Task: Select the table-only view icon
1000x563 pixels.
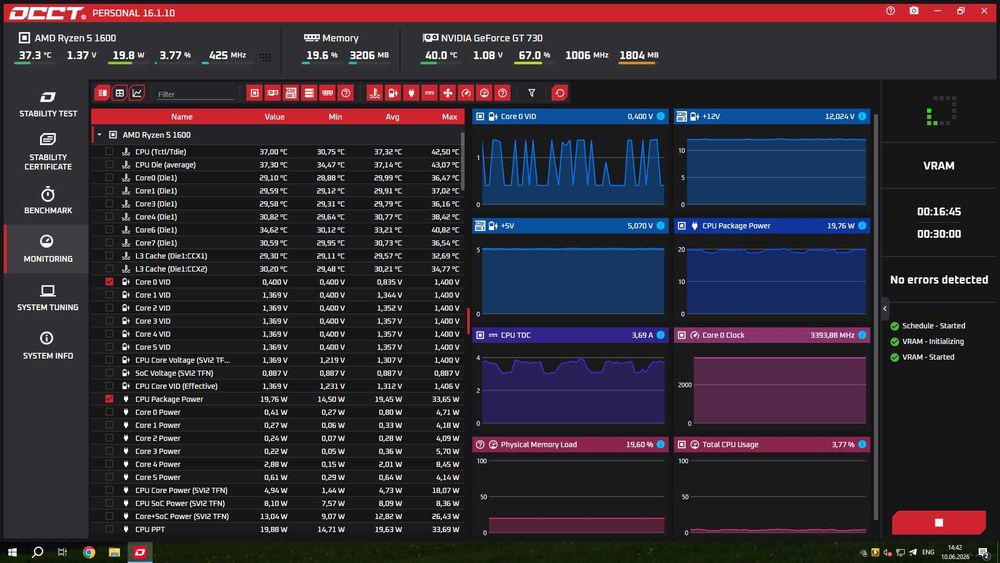Action: pos(119,93)
